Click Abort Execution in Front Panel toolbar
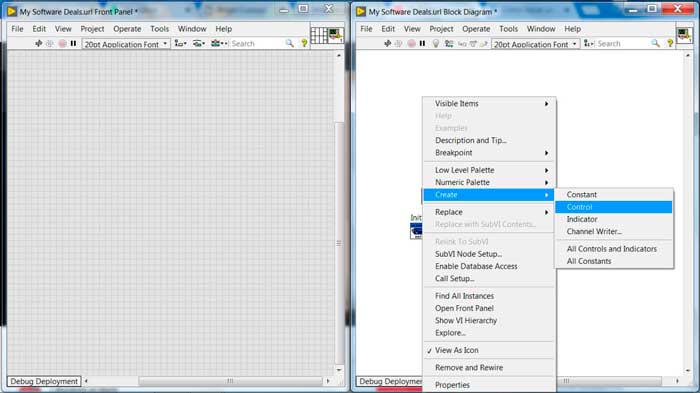 point(62,43)
